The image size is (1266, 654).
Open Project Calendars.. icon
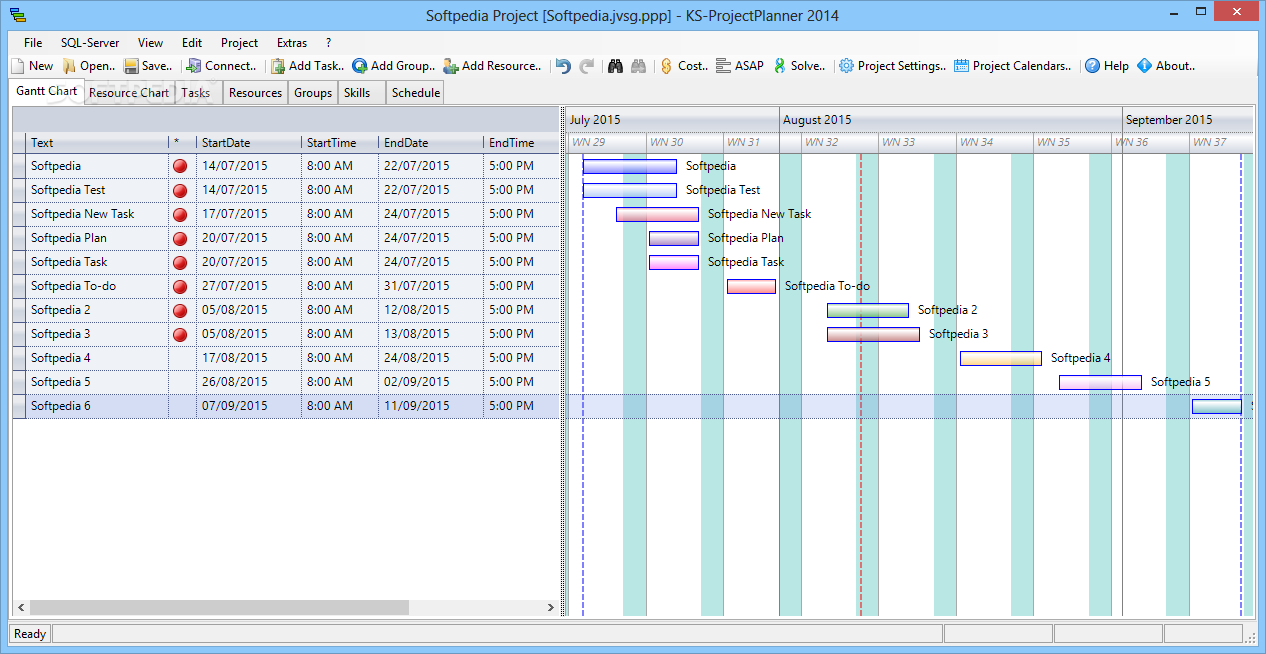(x=961, y=66)
